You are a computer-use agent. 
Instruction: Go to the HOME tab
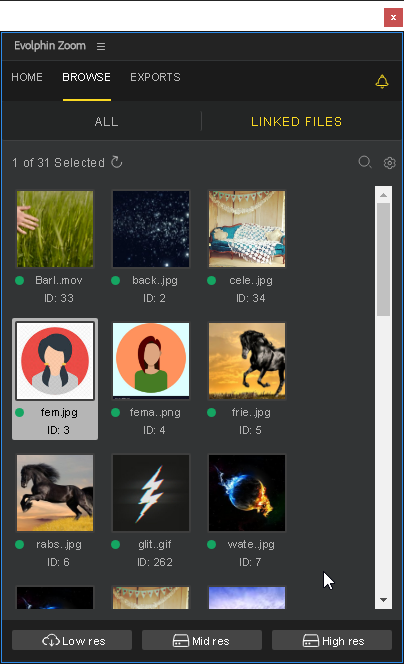click(x=27, y=77)
